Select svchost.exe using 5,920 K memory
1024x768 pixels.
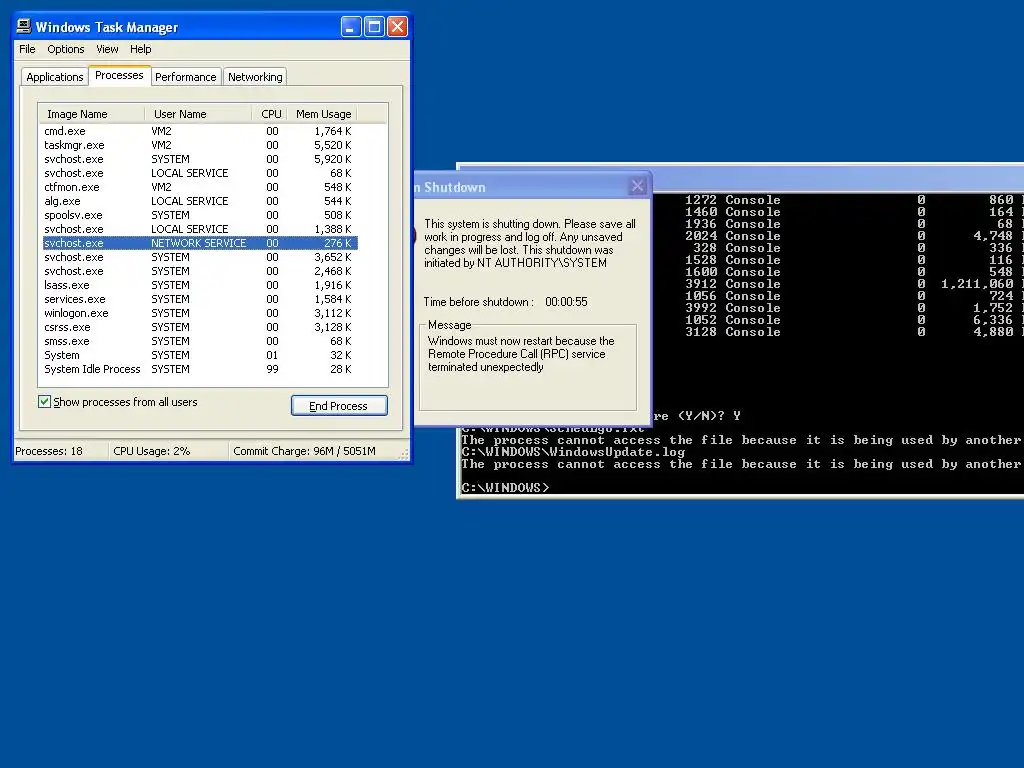199,159
